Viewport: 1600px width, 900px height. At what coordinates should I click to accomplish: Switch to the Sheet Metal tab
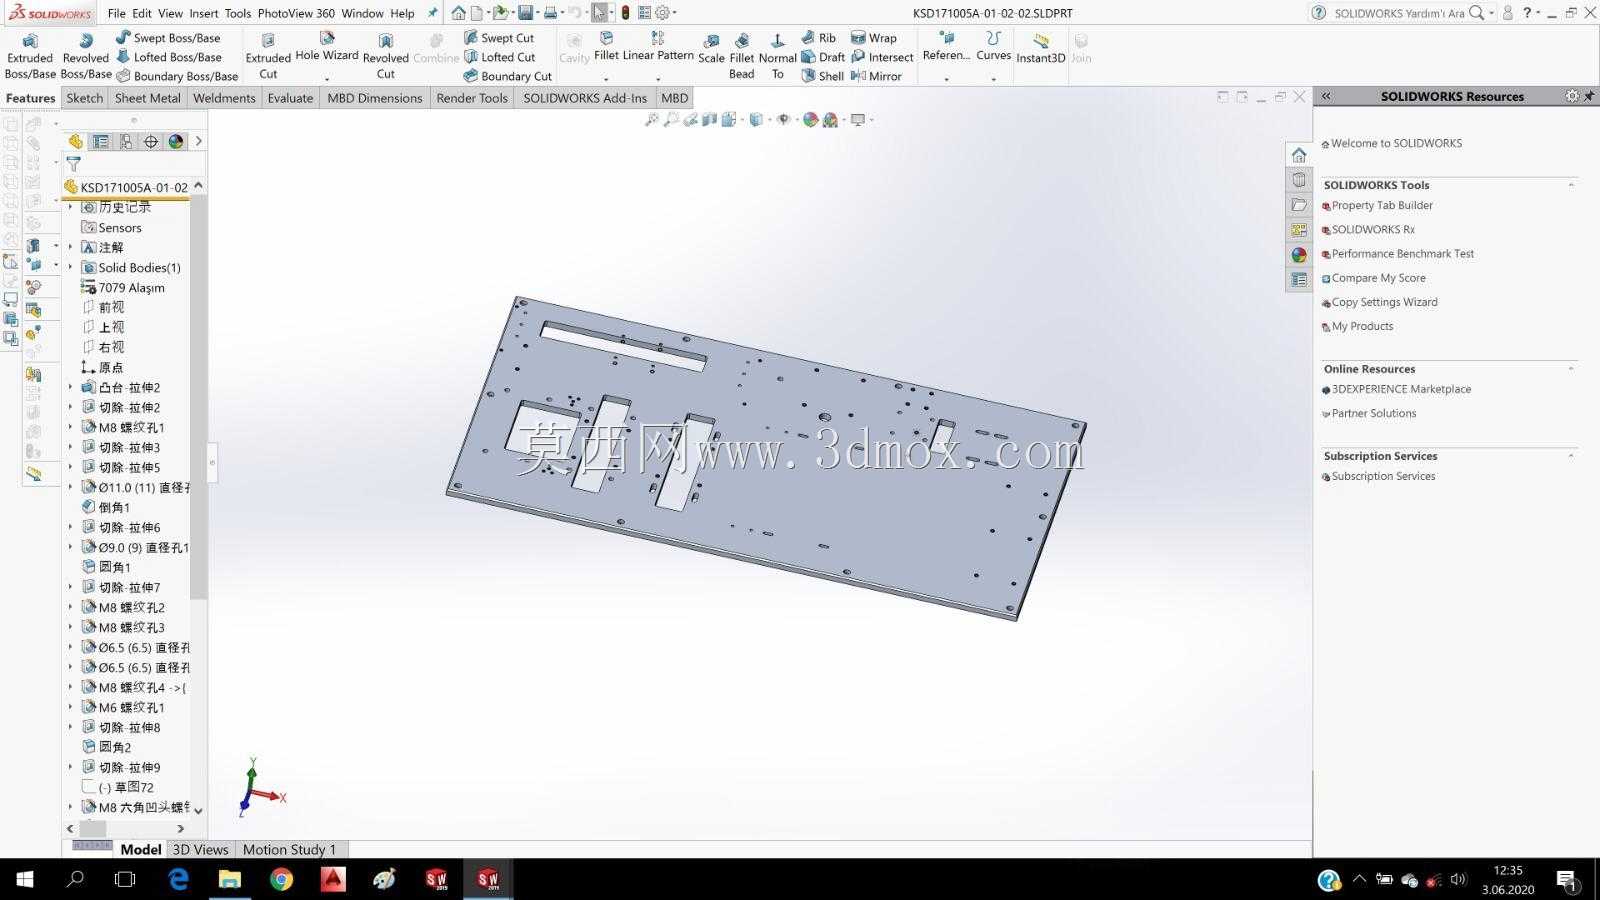pyautogui.click(x=147, y=98)
